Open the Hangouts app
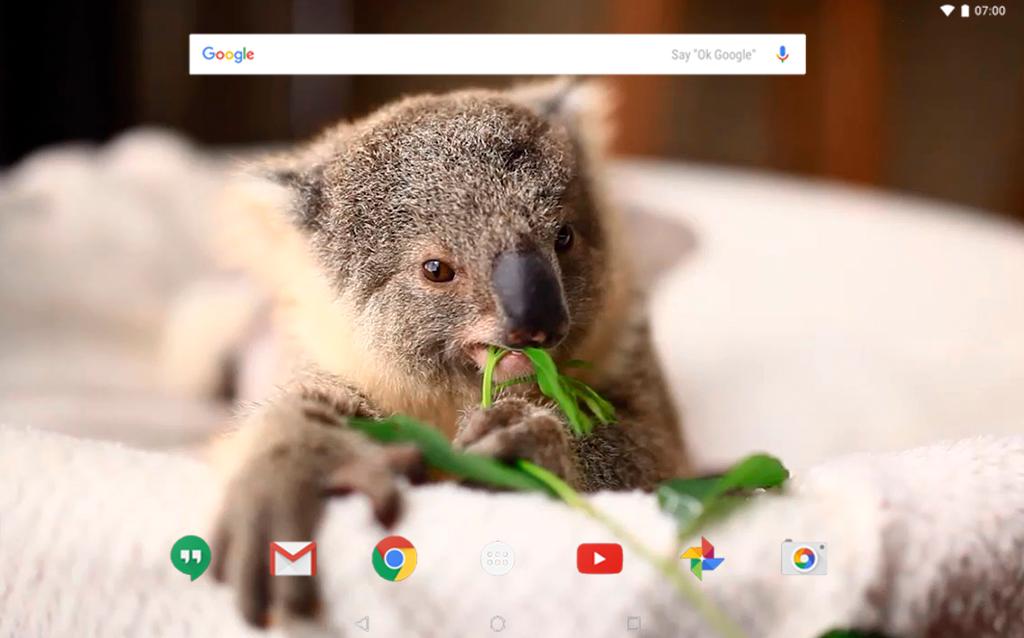 point(190,558)
